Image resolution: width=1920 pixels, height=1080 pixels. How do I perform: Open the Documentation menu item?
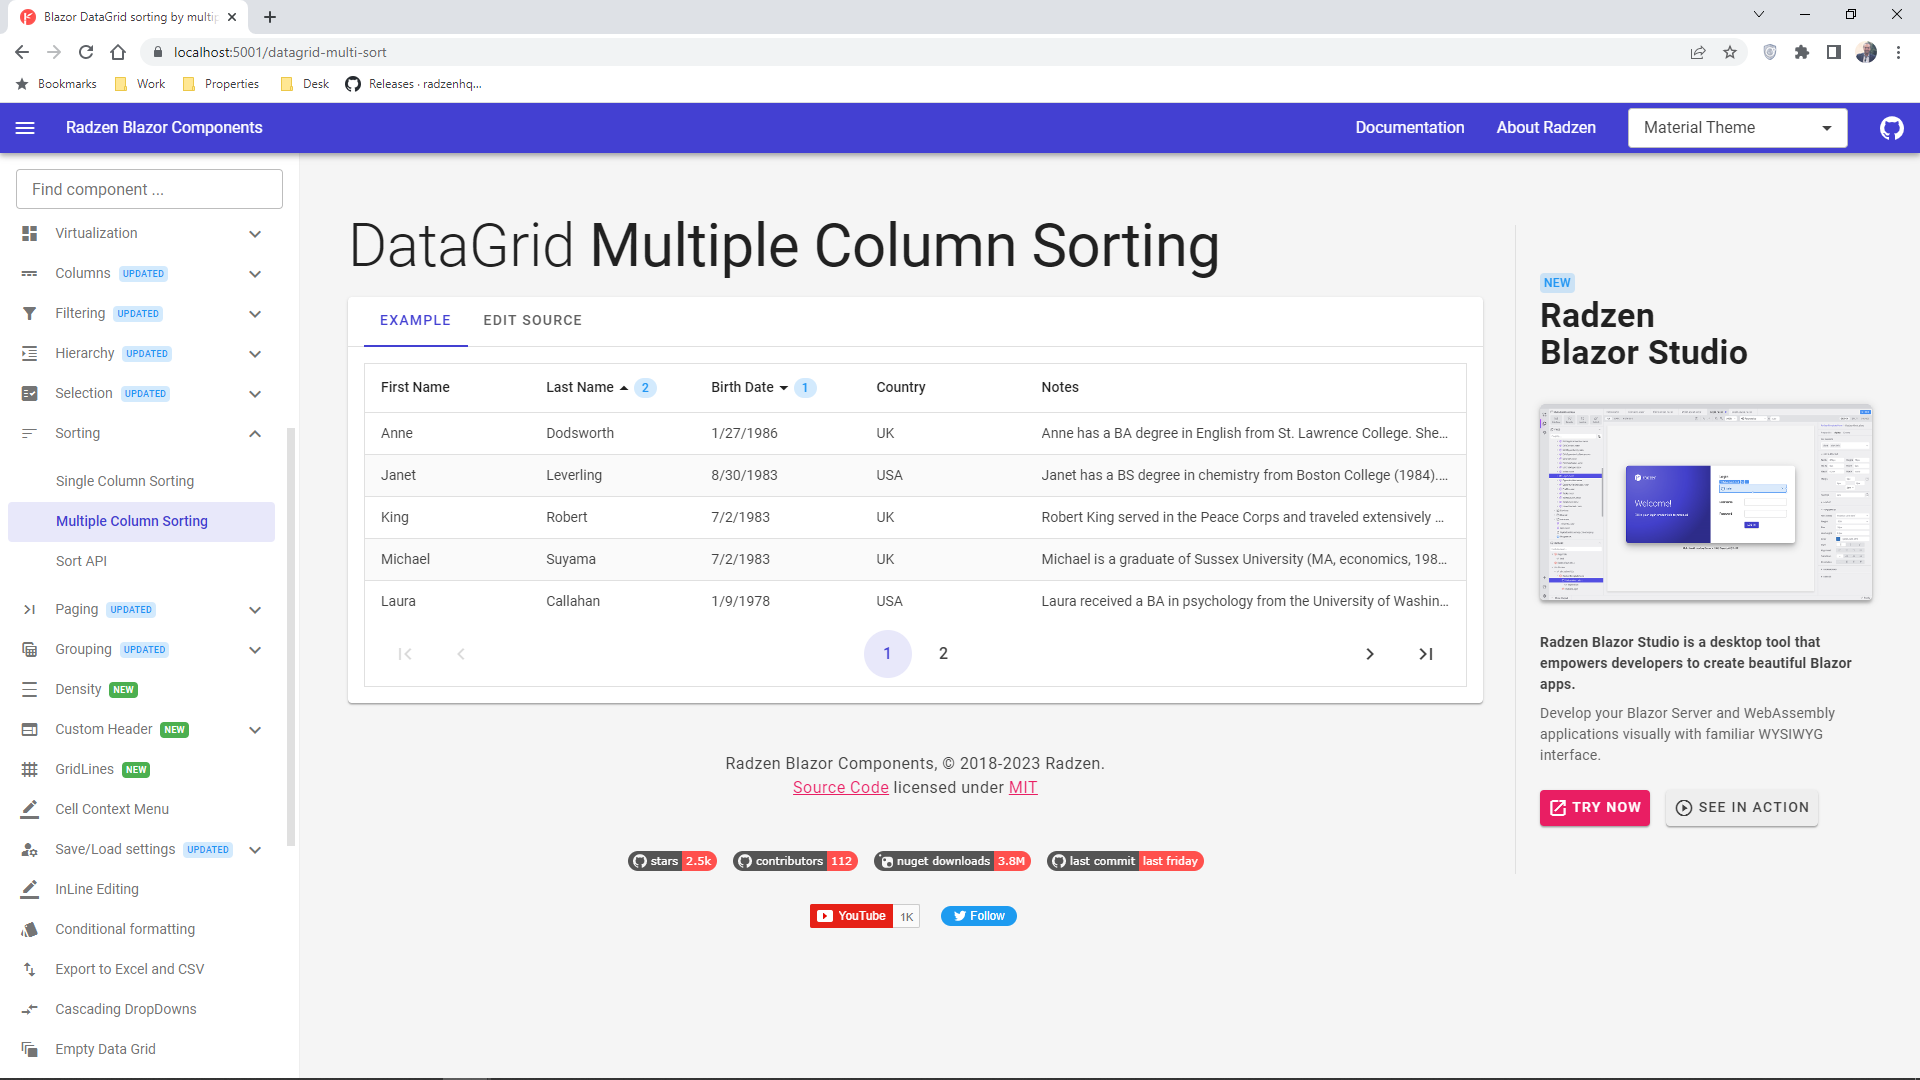point(1410,128)
